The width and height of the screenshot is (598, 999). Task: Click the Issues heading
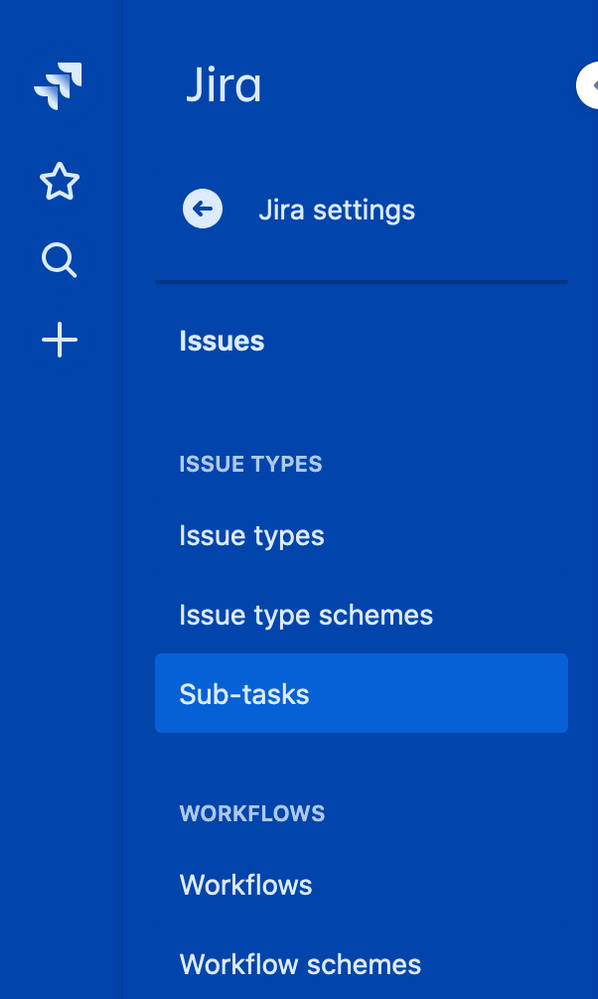click(222, 341)
